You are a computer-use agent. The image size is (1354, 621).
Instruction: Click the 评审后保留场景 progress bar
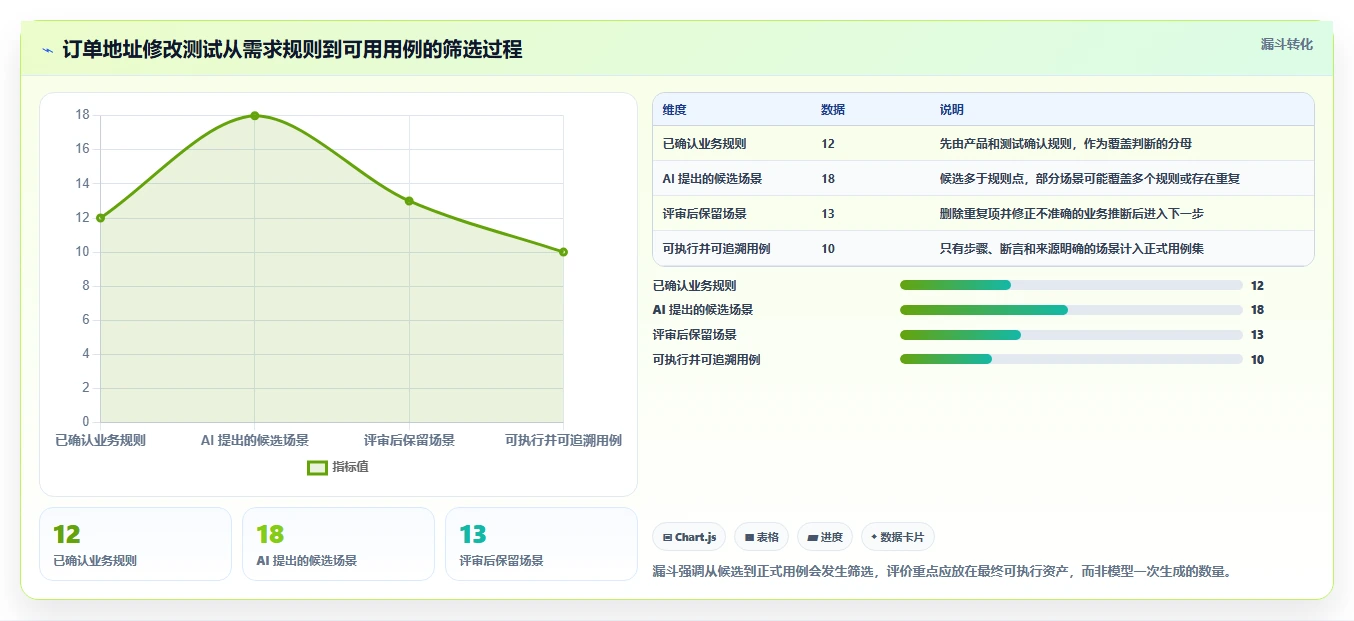[x=1071, y=335]
